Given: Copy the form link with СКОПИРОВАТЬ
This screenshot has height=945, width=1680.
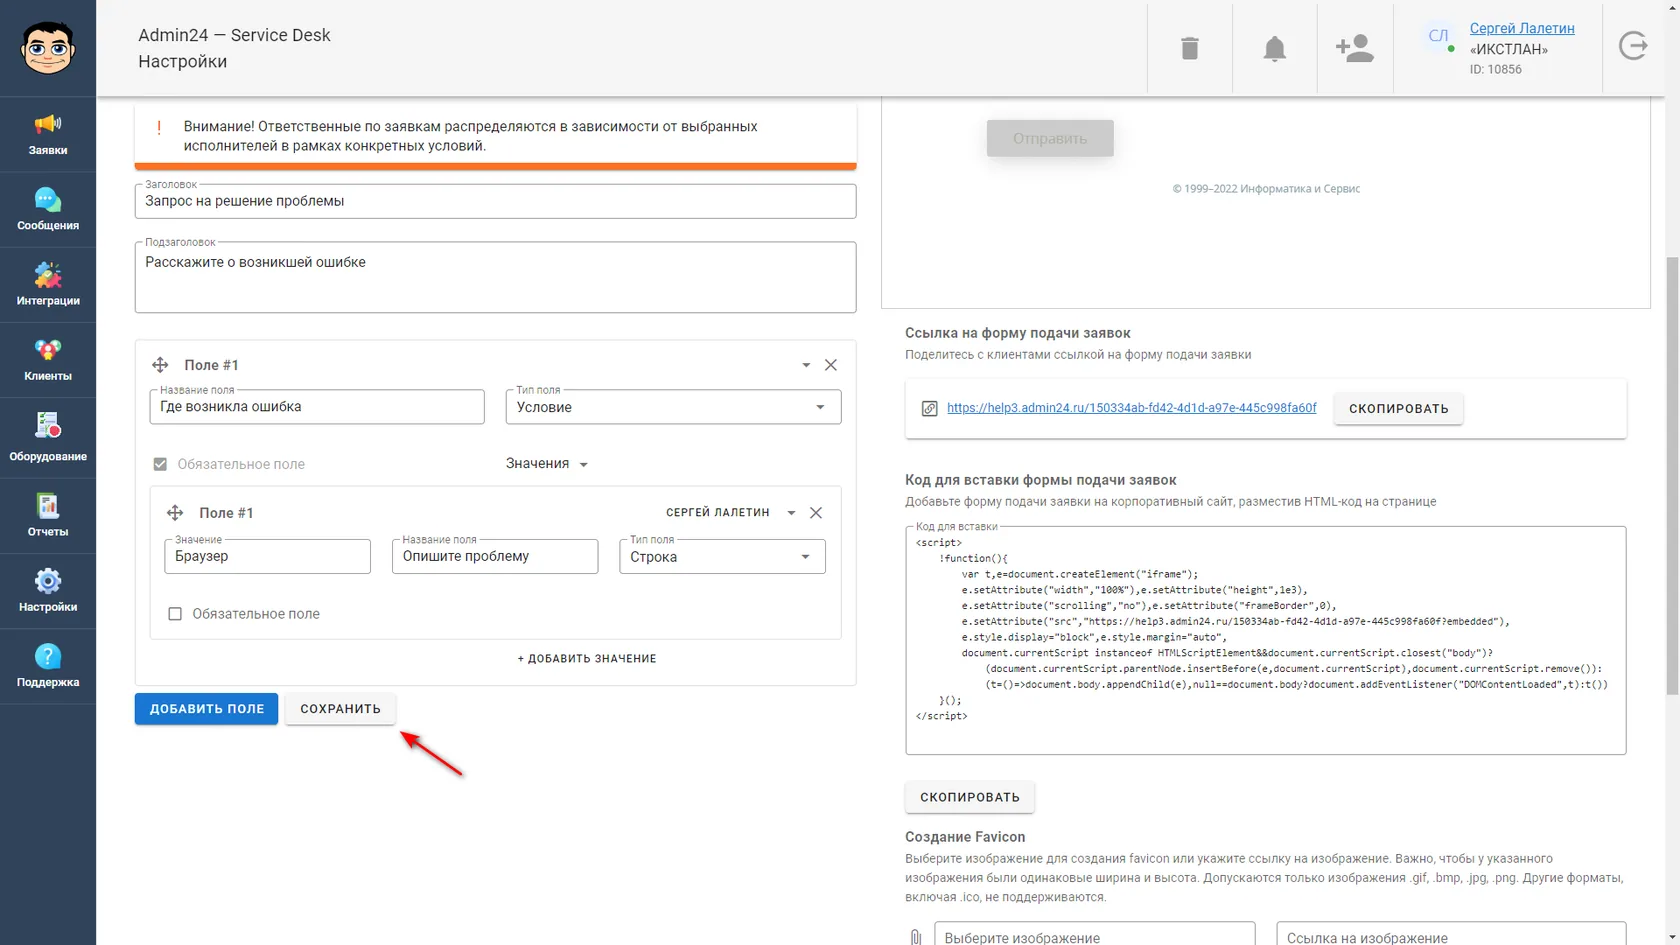Looking at the screenshot, I should tap(1398, 408).
